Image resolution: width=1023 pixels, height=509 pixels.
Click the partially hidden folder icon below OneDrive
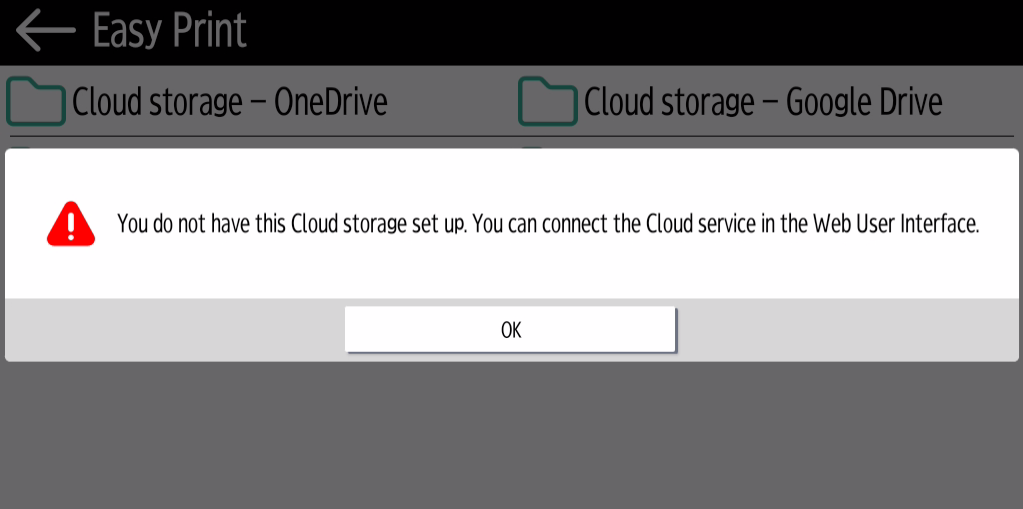22,147
